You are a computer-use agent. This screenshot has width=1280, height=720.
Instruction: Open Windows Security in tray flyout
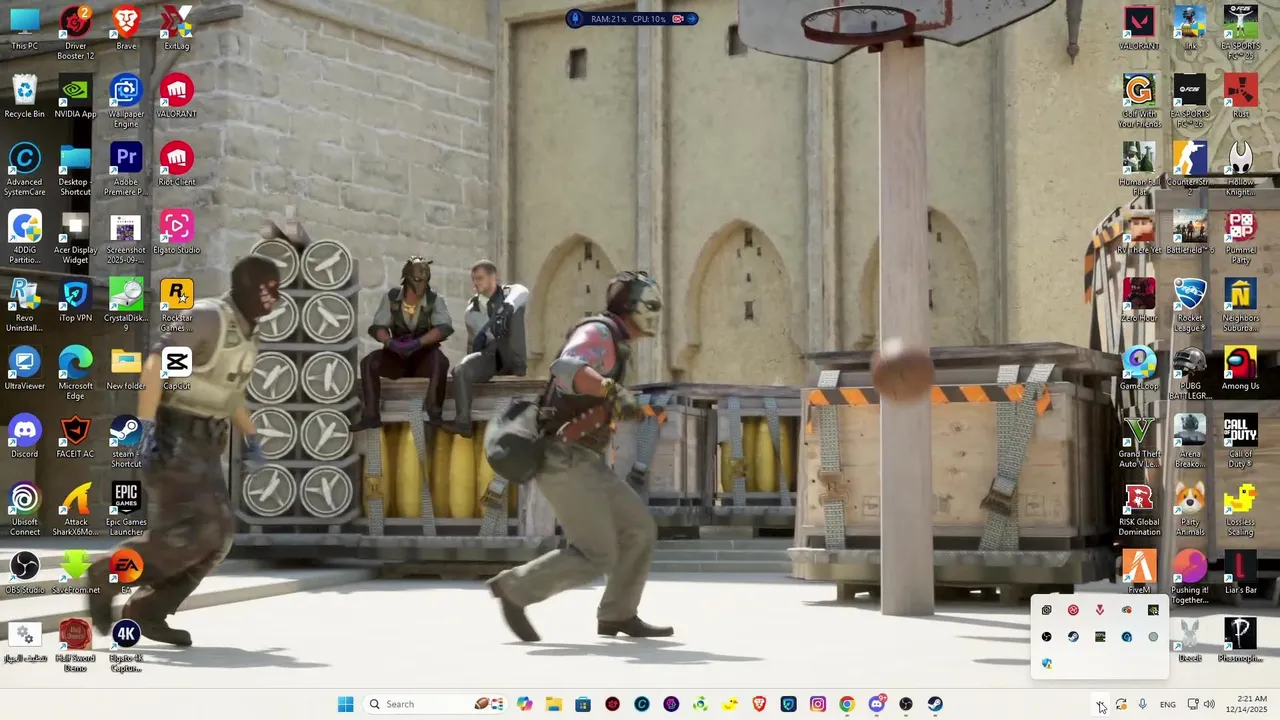point(1047,664)
